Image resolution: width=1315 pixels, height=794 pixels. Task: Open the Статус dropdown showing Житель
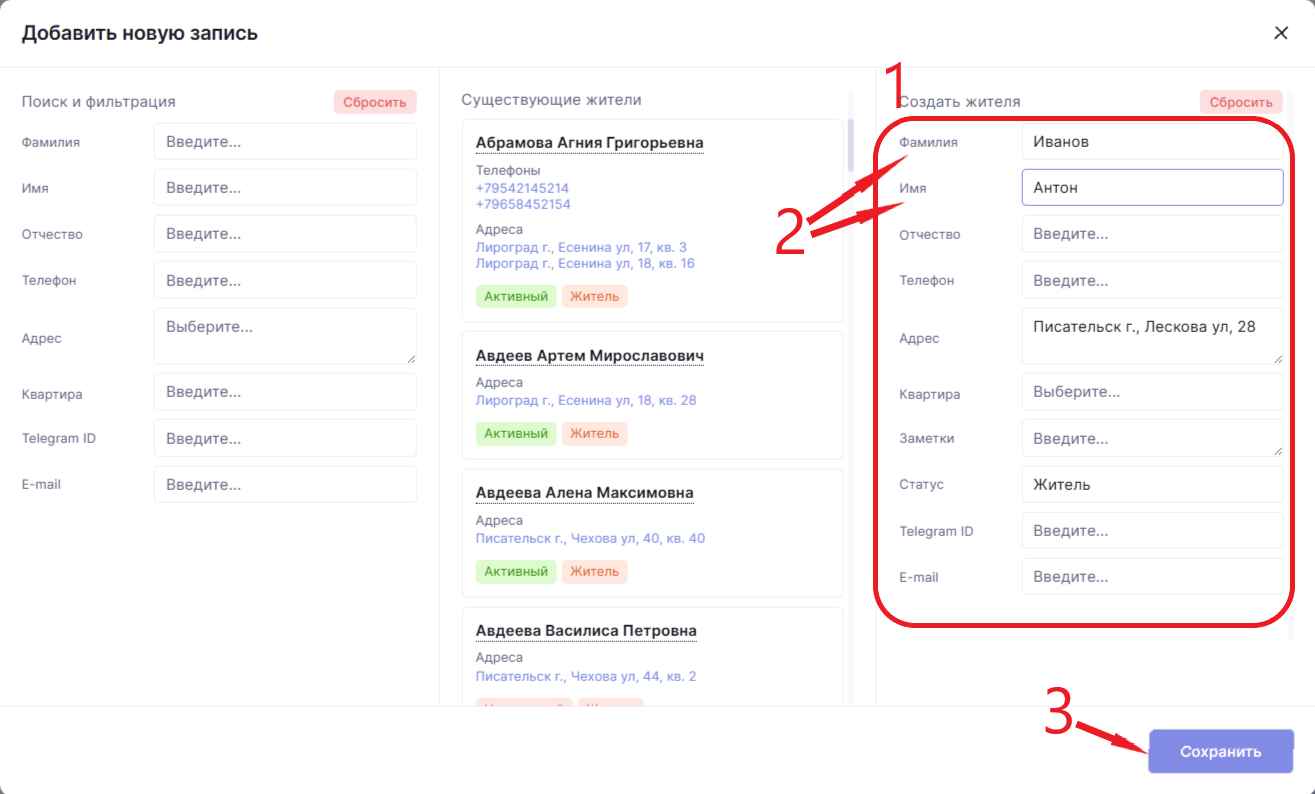coord(1151,485)
